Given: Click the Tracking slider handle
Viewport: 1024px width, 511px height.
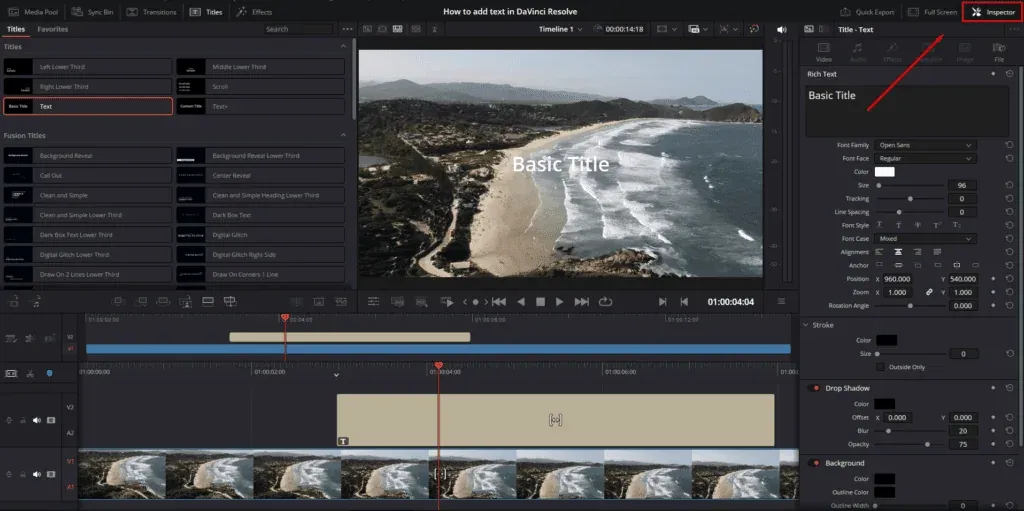Looking at the screenshot, I should (x=910, y=199).
